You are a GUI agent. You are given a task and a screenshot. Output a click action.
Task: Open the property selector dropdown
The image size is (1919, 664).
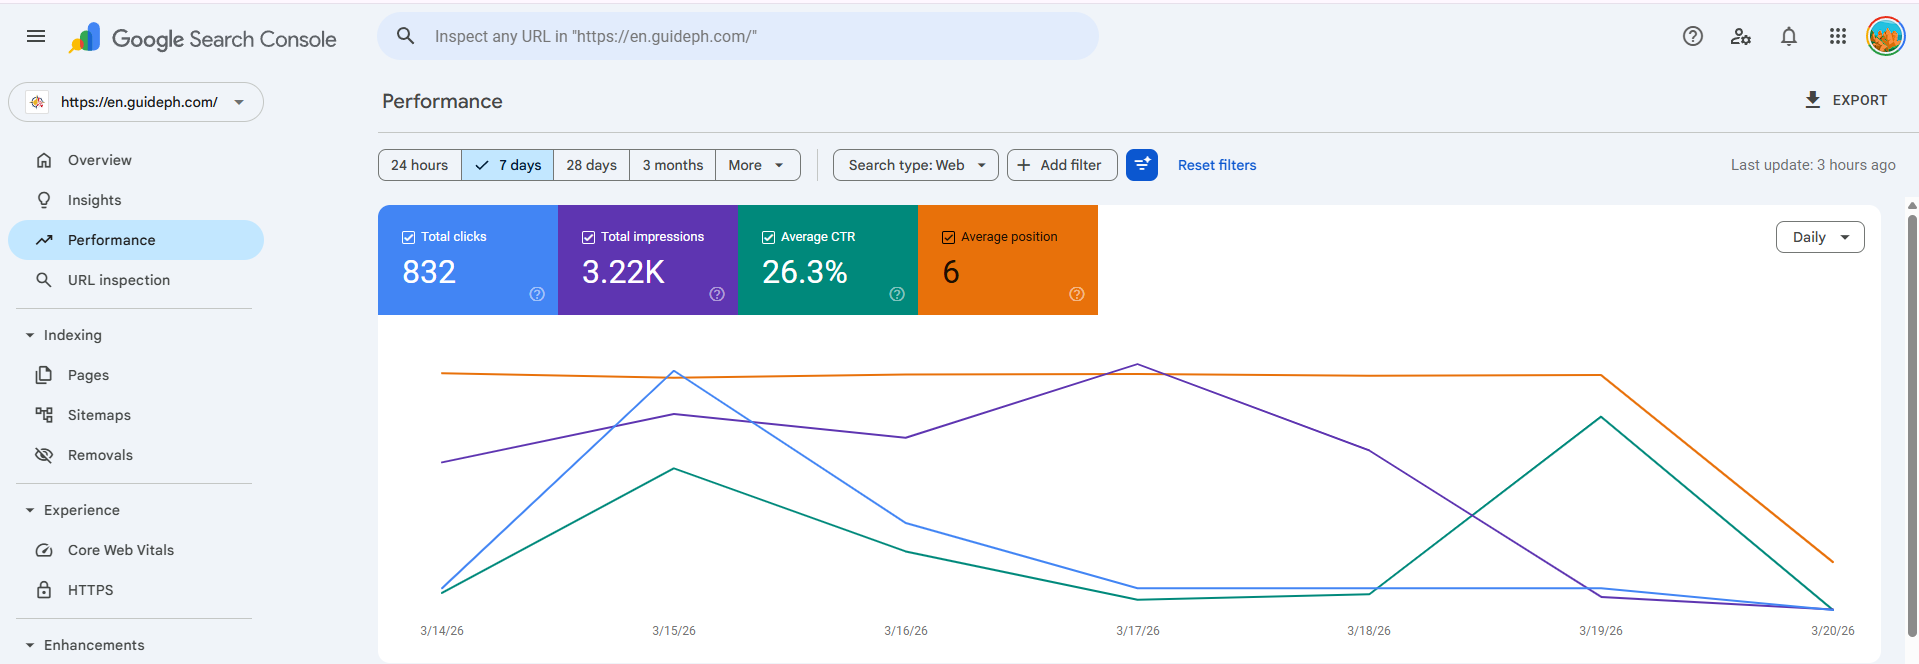click(136, 102)
